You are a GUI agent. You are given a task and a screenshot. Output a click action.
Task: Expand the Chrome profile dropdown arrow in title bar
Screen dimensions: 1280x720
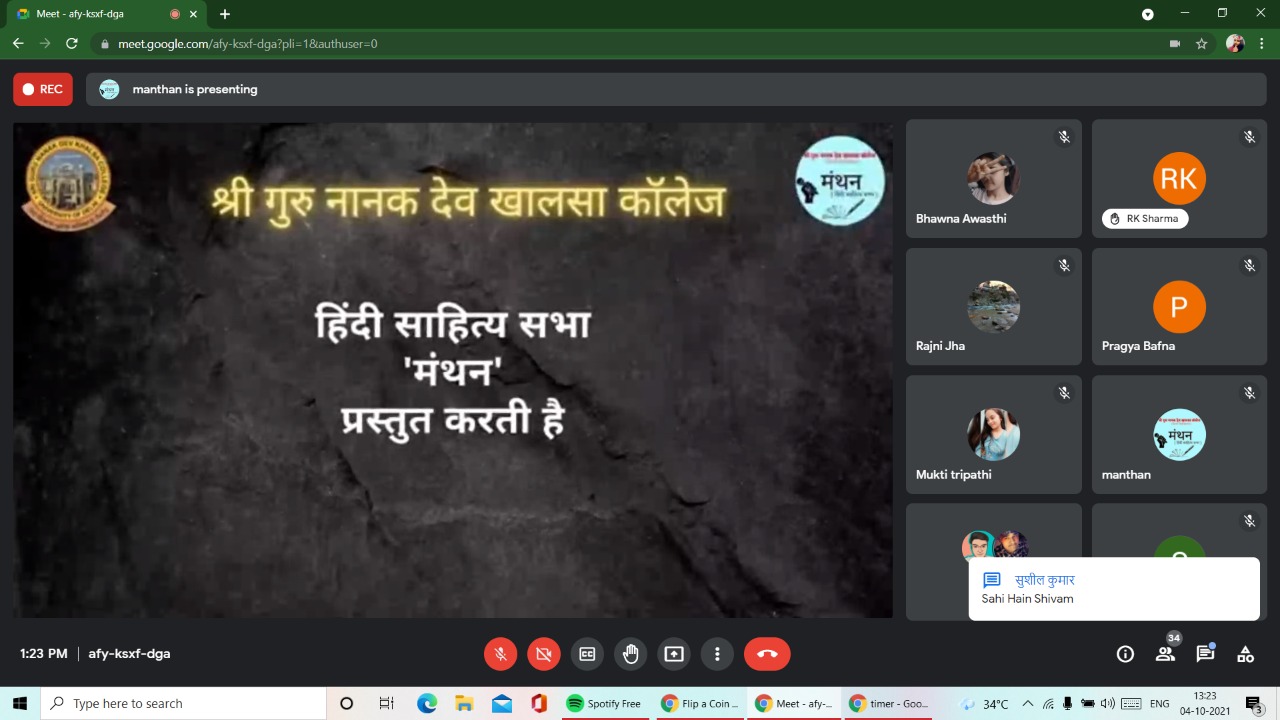1148,14
